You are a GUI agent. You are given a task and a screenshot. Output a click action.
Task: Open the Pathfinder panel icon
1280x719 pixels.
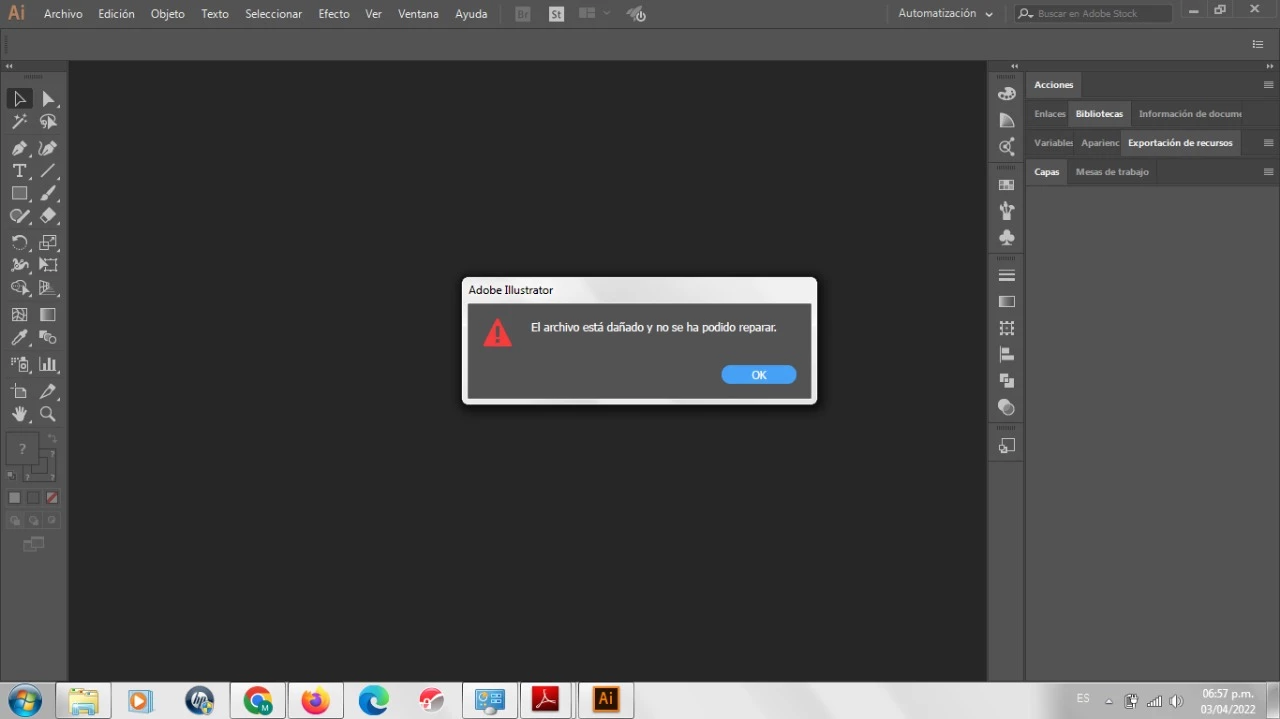pos(1007,381)
